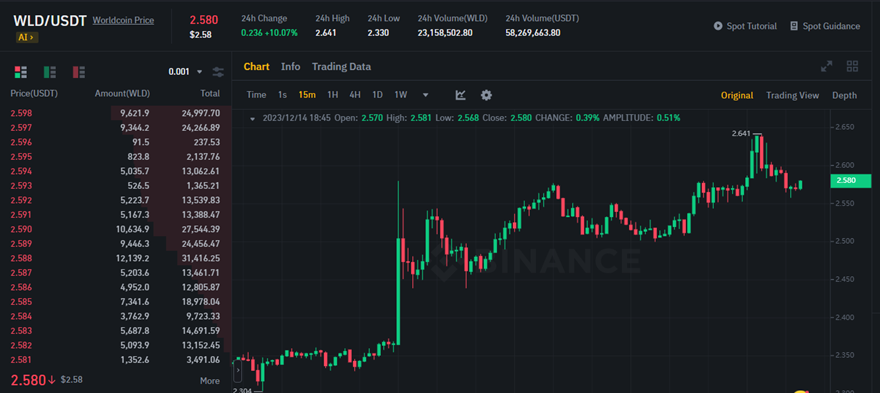Viewport: 880px width, 393px height.
Task: Show both buy and sell orders view
Action: 21,72
